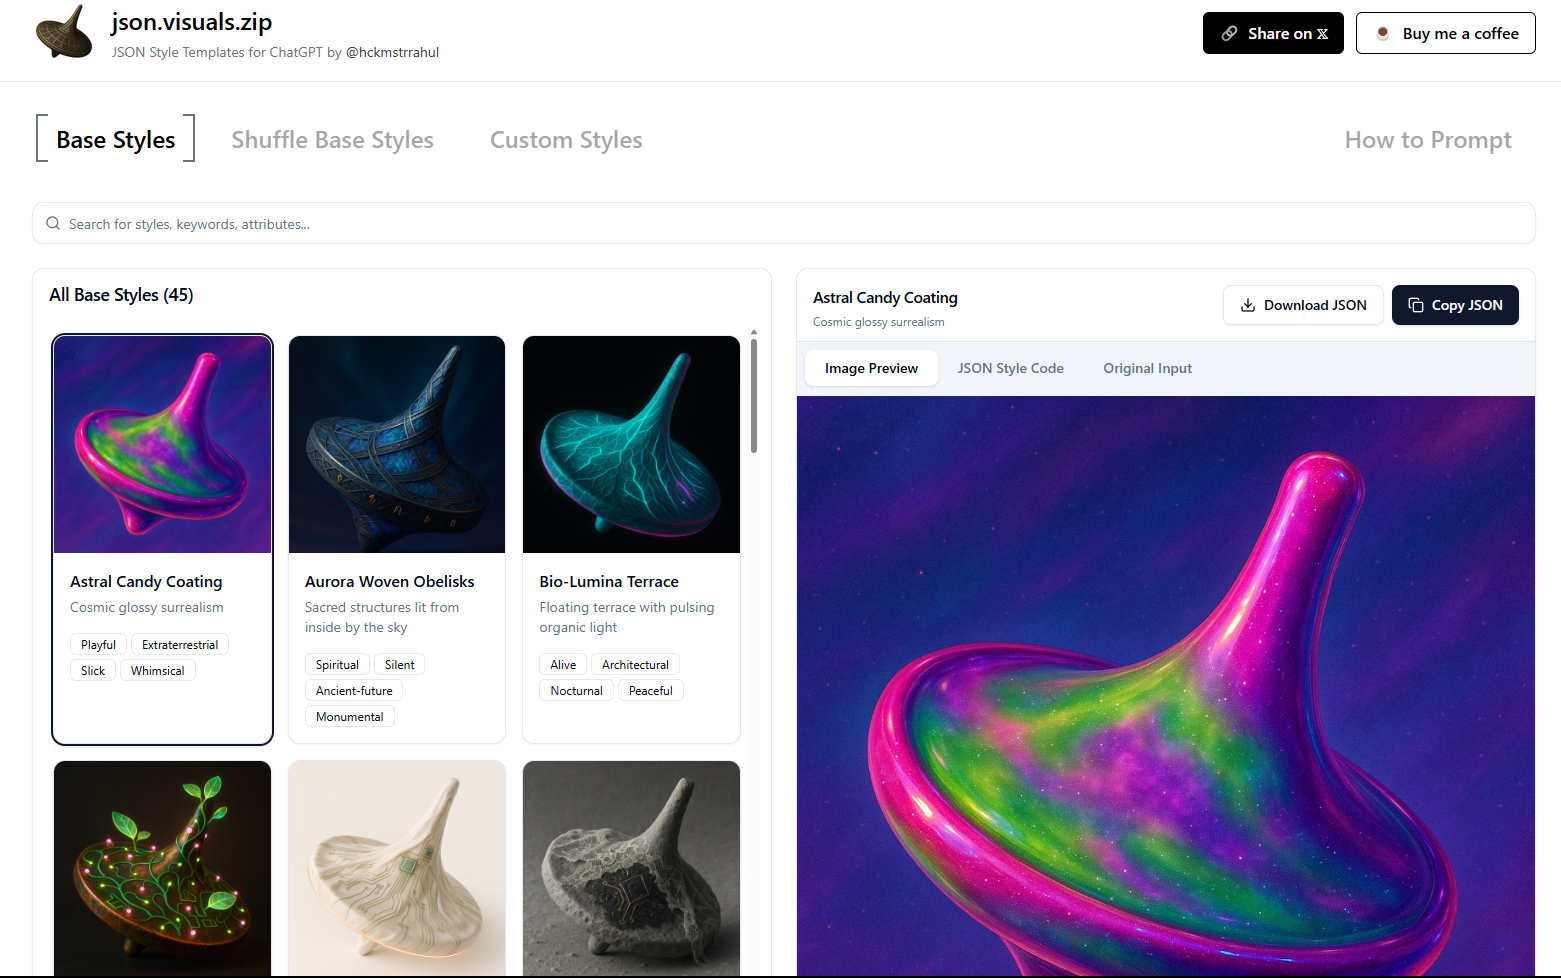Click the coffee cup icon

pos(1383,33)
